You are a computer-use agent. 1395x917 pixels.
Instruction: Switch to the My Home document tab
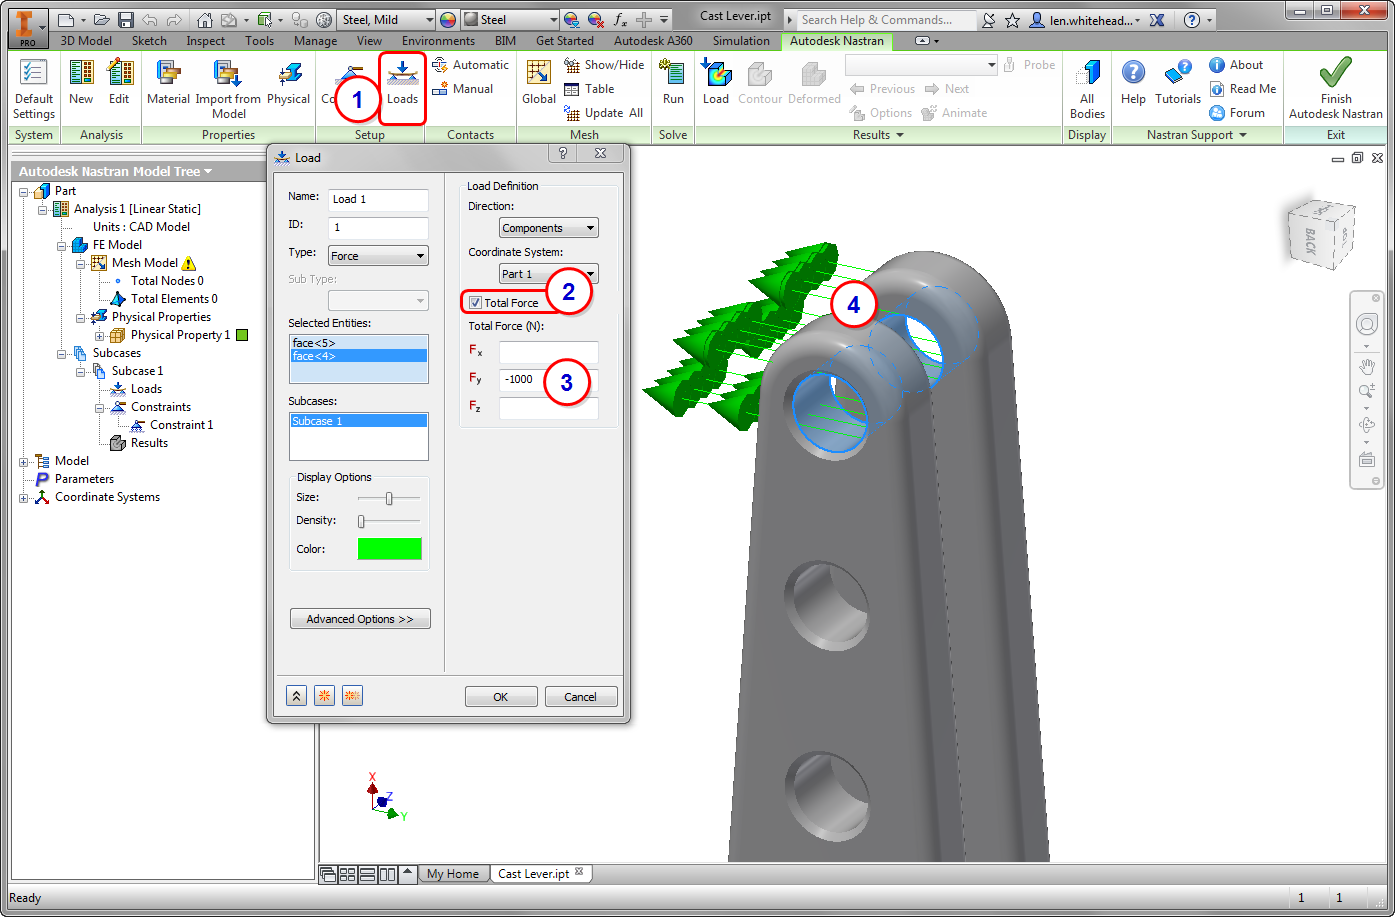(453, 874)
